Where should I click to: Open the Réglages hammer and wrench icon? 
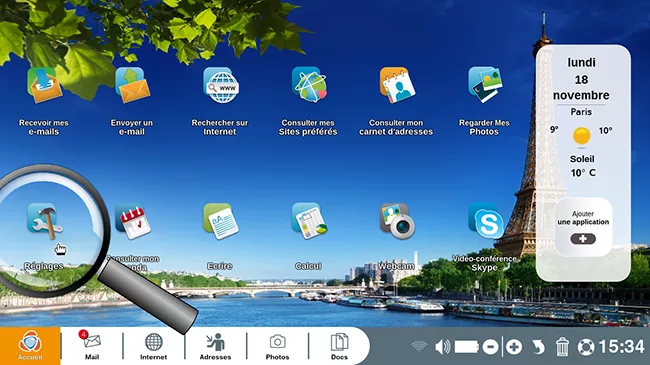point(45,221)
